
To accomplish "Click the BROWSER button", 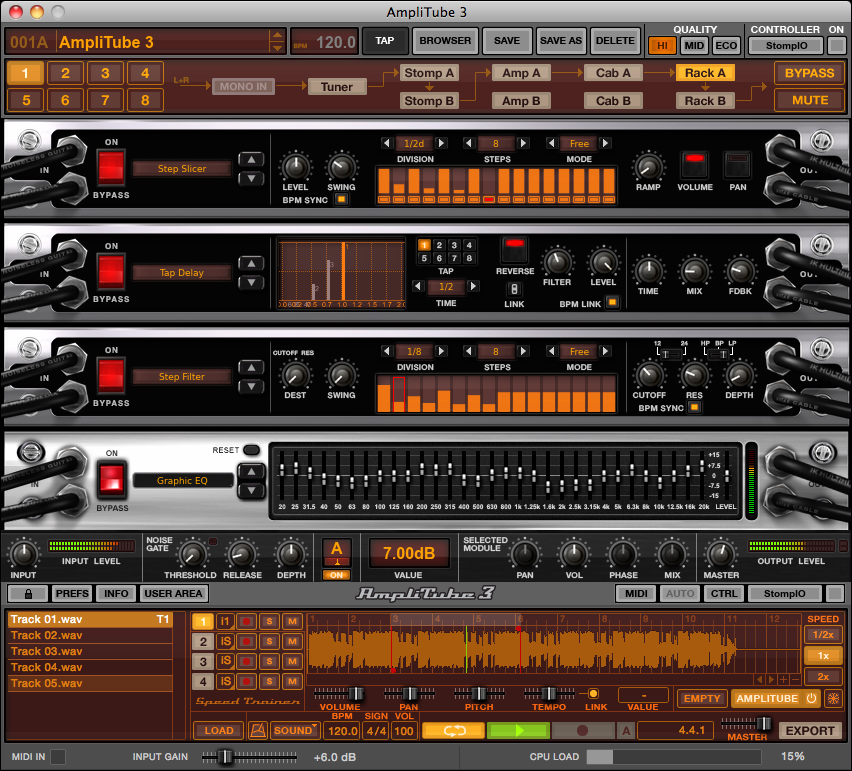I will pos(445,41).
